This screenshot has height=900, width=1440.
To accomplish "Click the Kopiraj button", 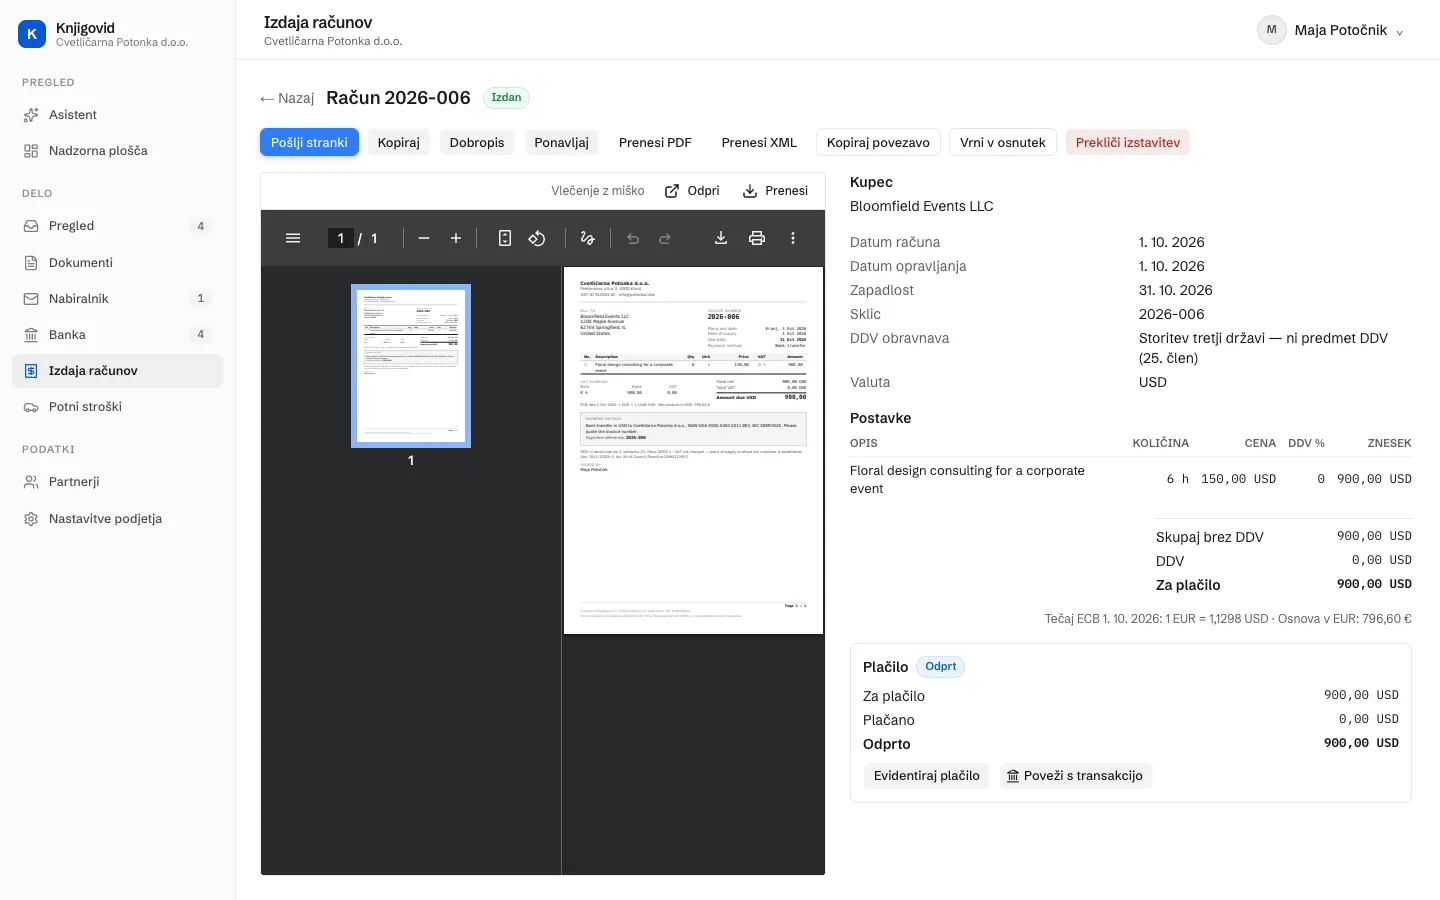I will pyautogui.click(x=399, y=143).
